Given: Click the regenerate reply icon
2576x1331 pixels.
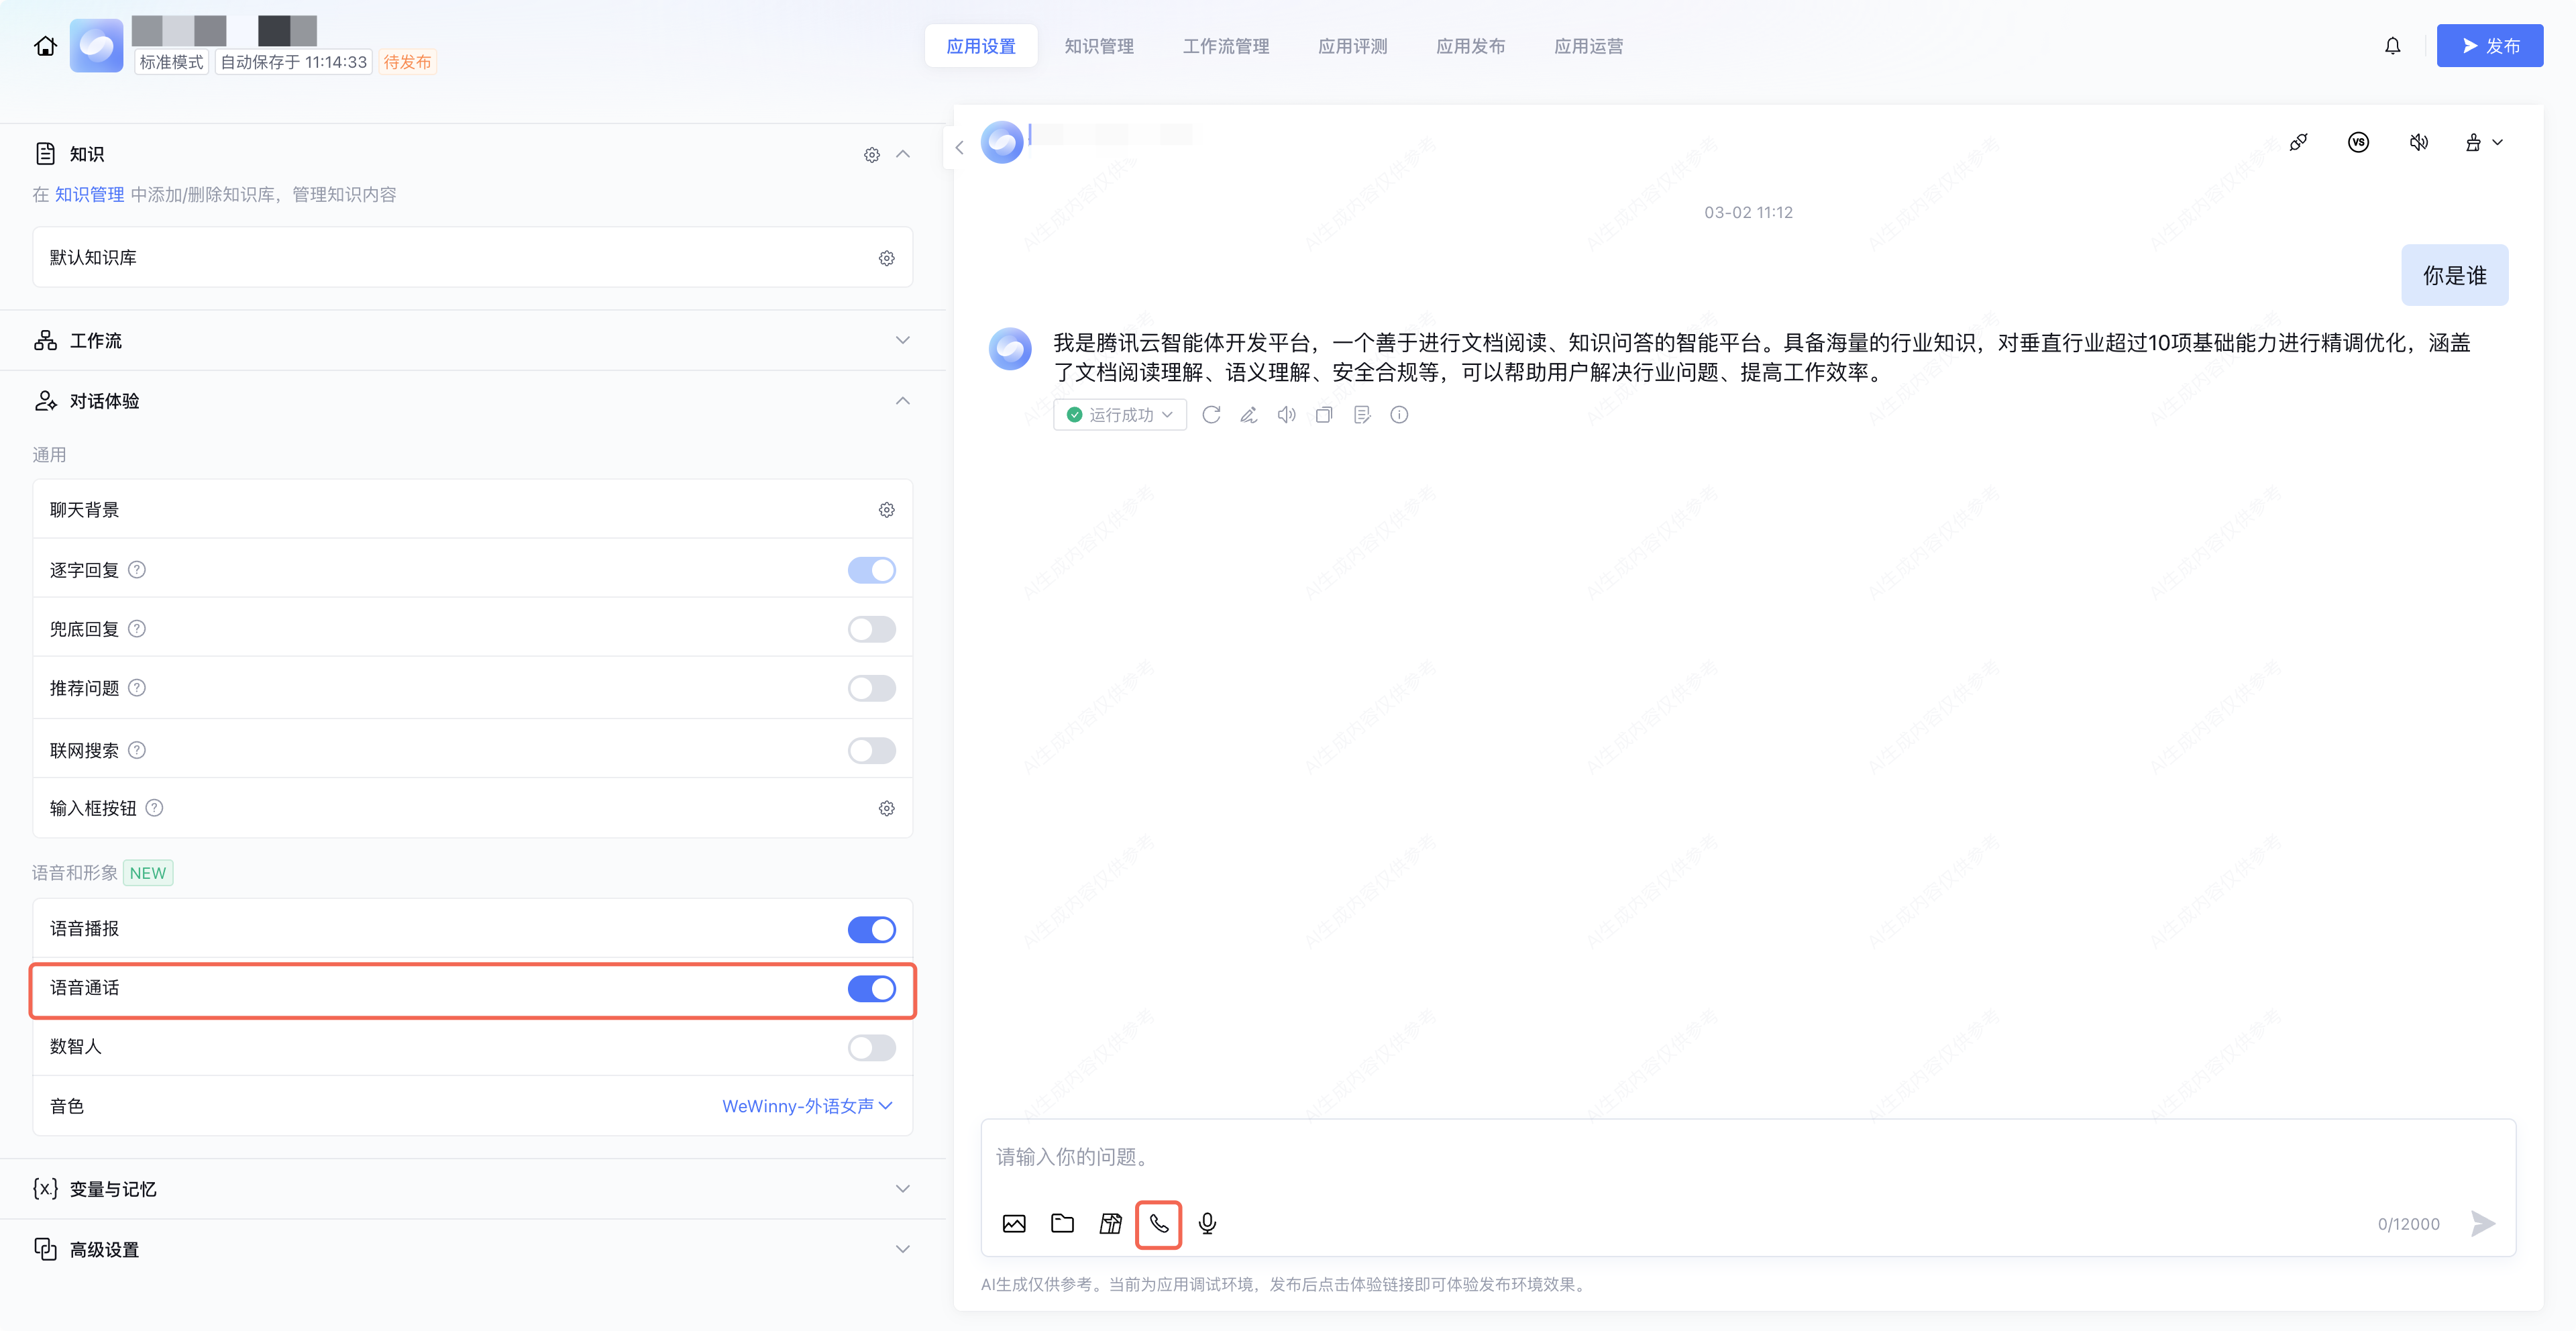Looking at the screenshot, I should (x=1211, y=414).
